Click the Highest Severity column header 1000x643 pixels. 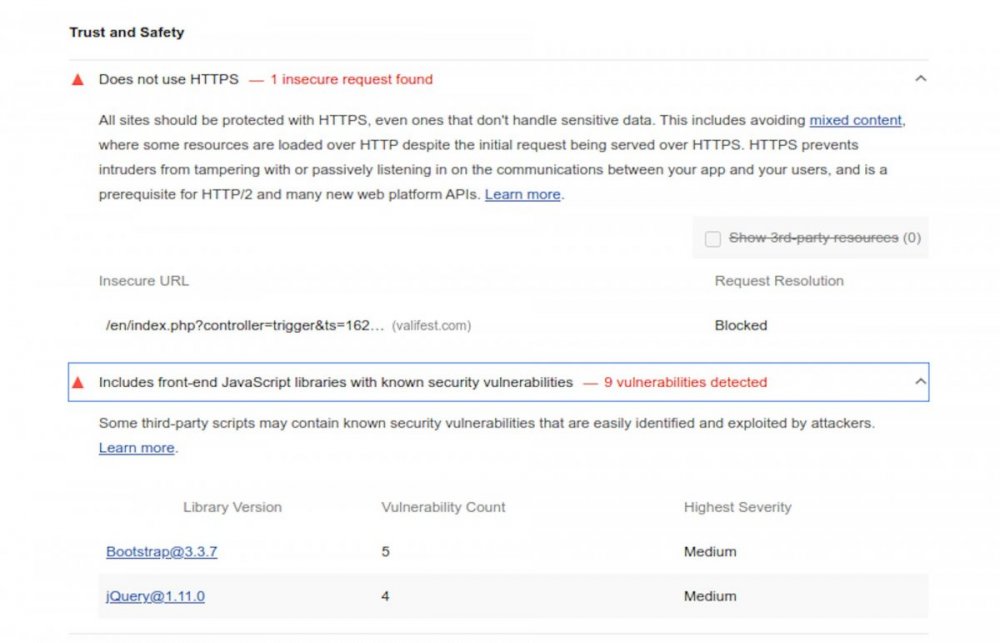(x=737, y=507)
